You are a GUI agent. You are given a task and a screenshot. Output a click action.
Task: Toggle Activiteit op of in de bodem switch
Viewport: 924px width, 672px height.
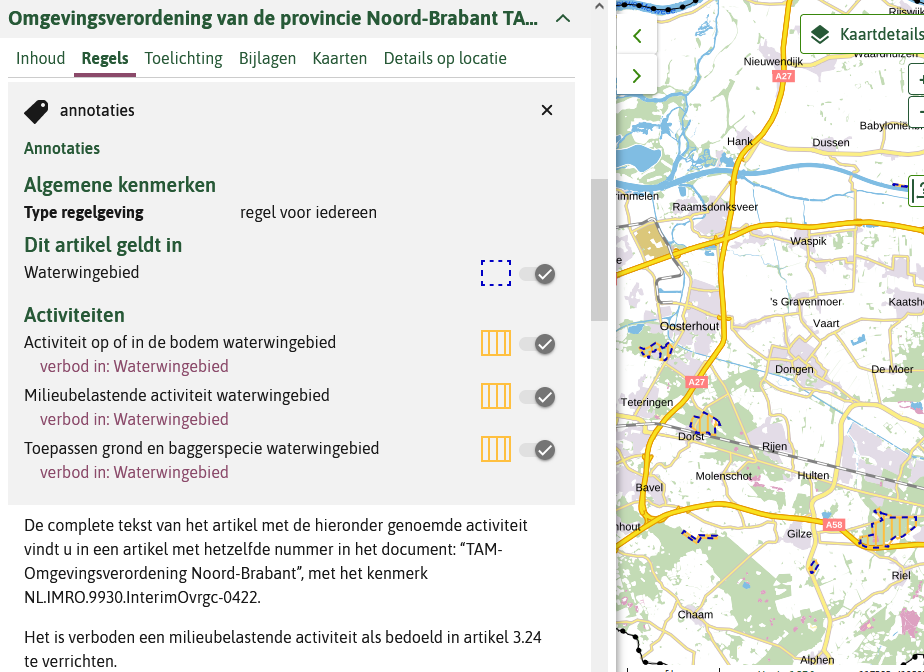[x=537, y=344]
